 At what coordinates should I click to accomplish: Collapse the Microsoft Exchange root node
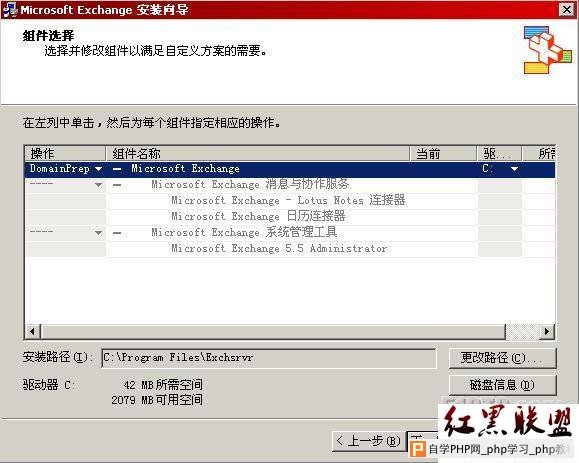(117, 169)
